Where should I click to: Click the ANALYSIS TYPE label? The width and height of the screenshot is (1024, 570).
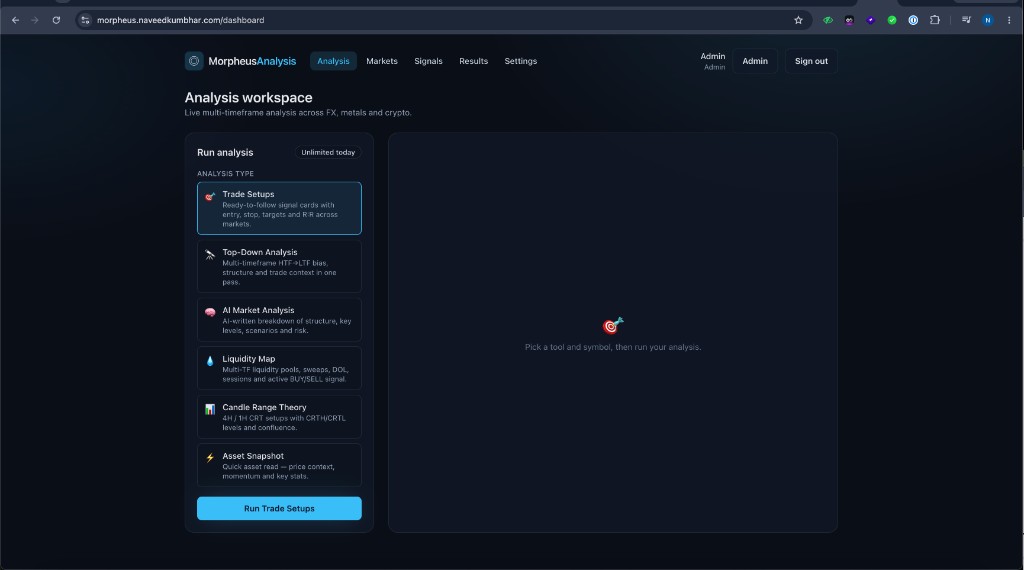[x=225, y=174]
